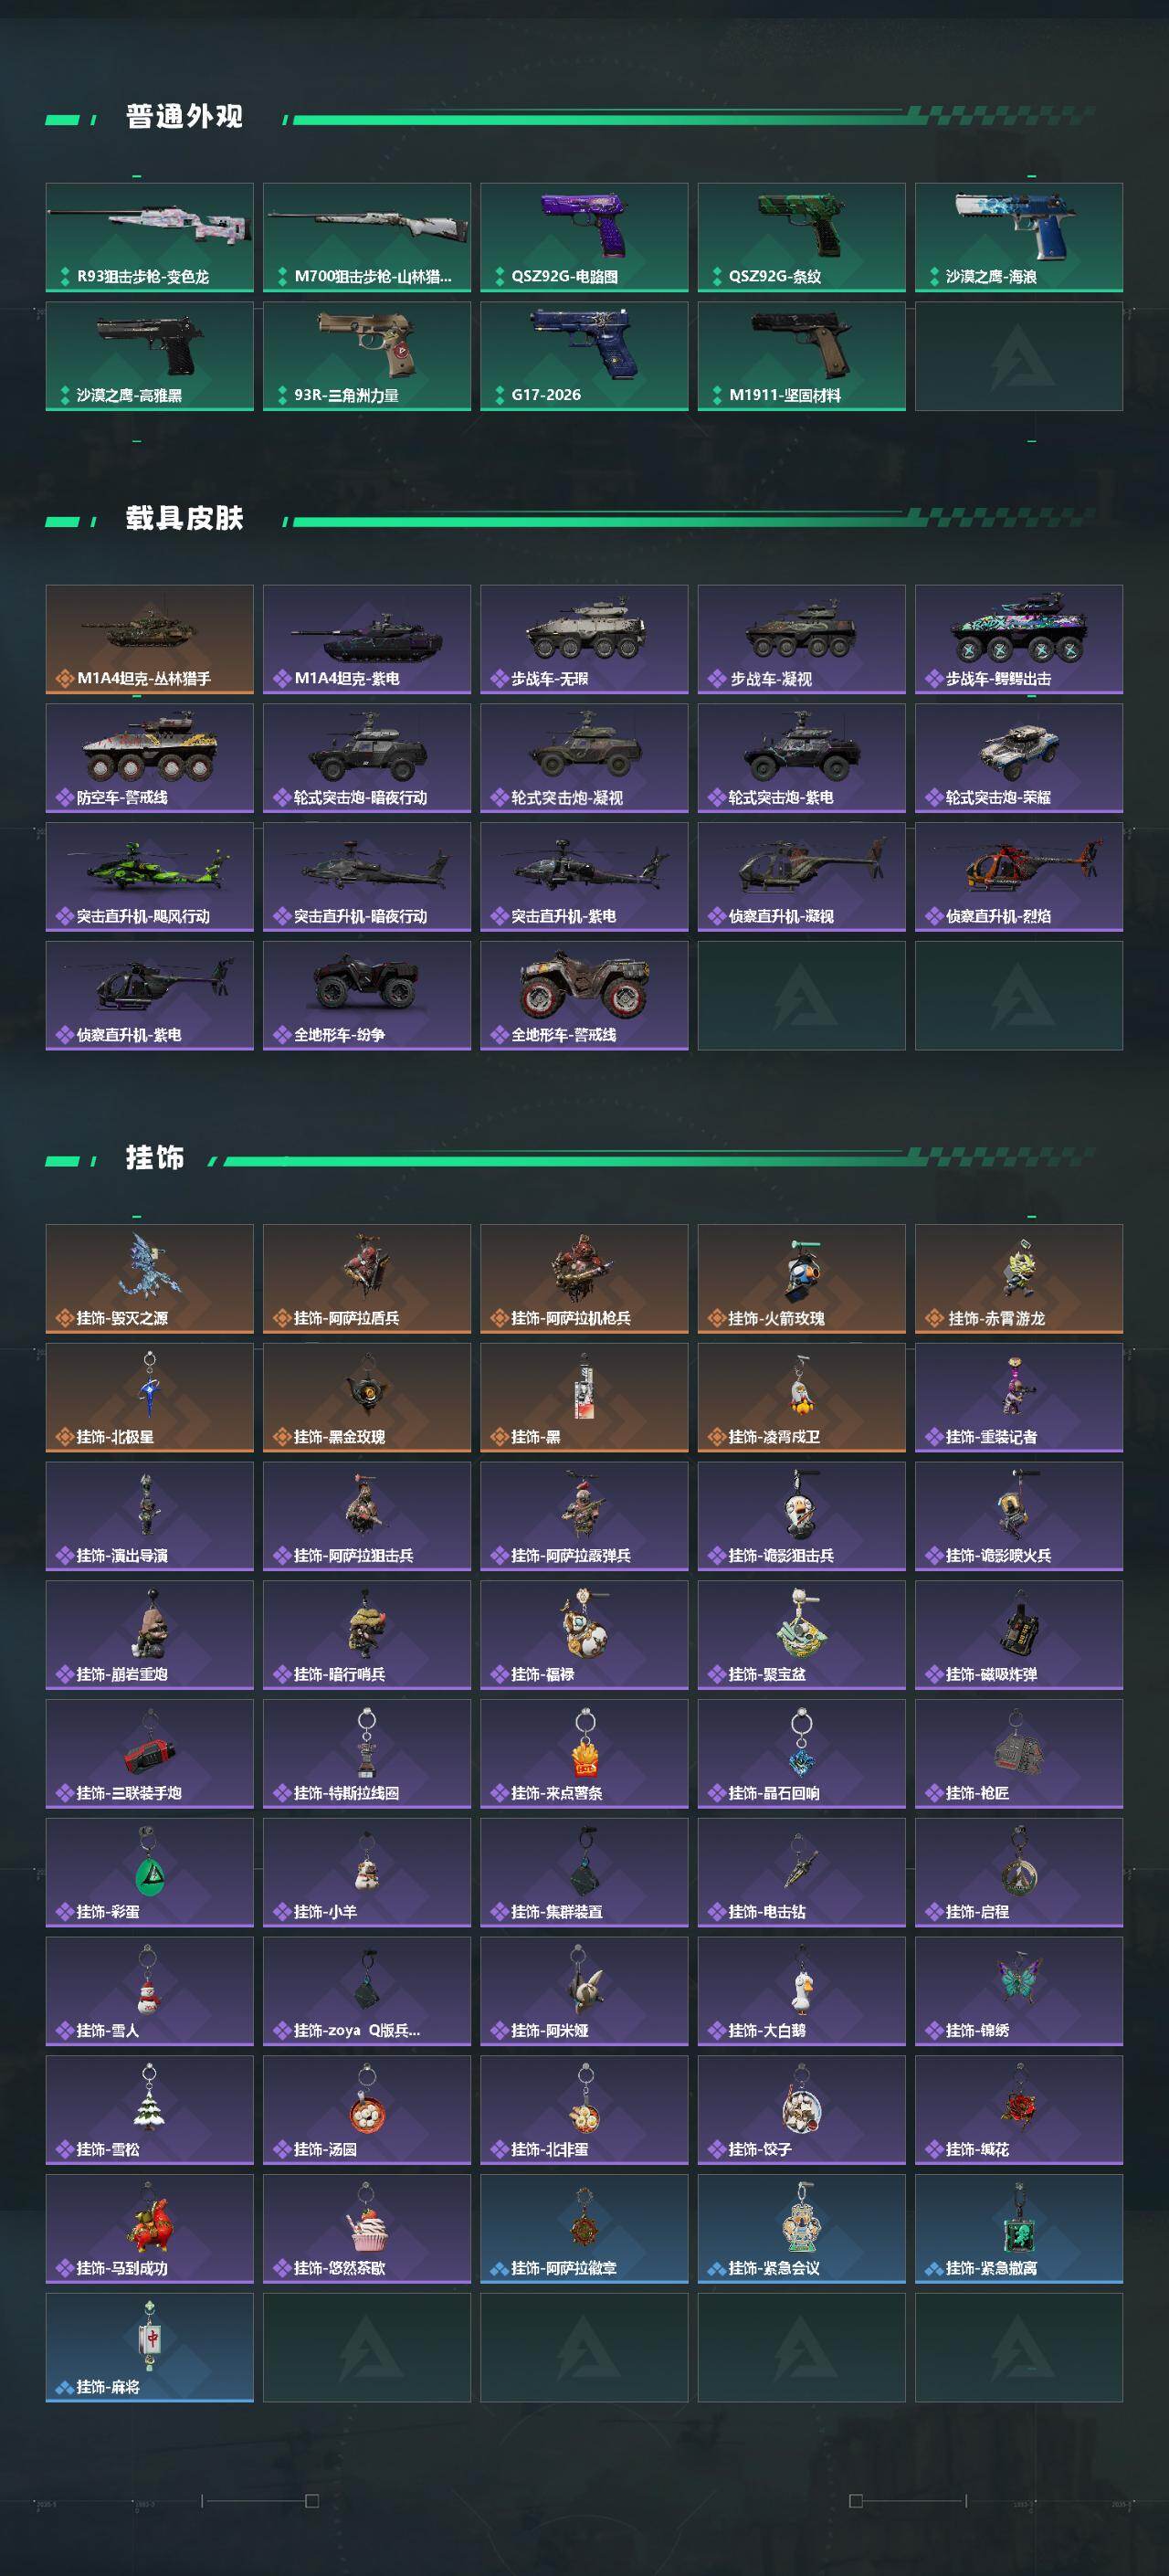Click the 挂饰-彩蛋 green egg charm
1169x2576 pixels.
[x=149, y=1872]
